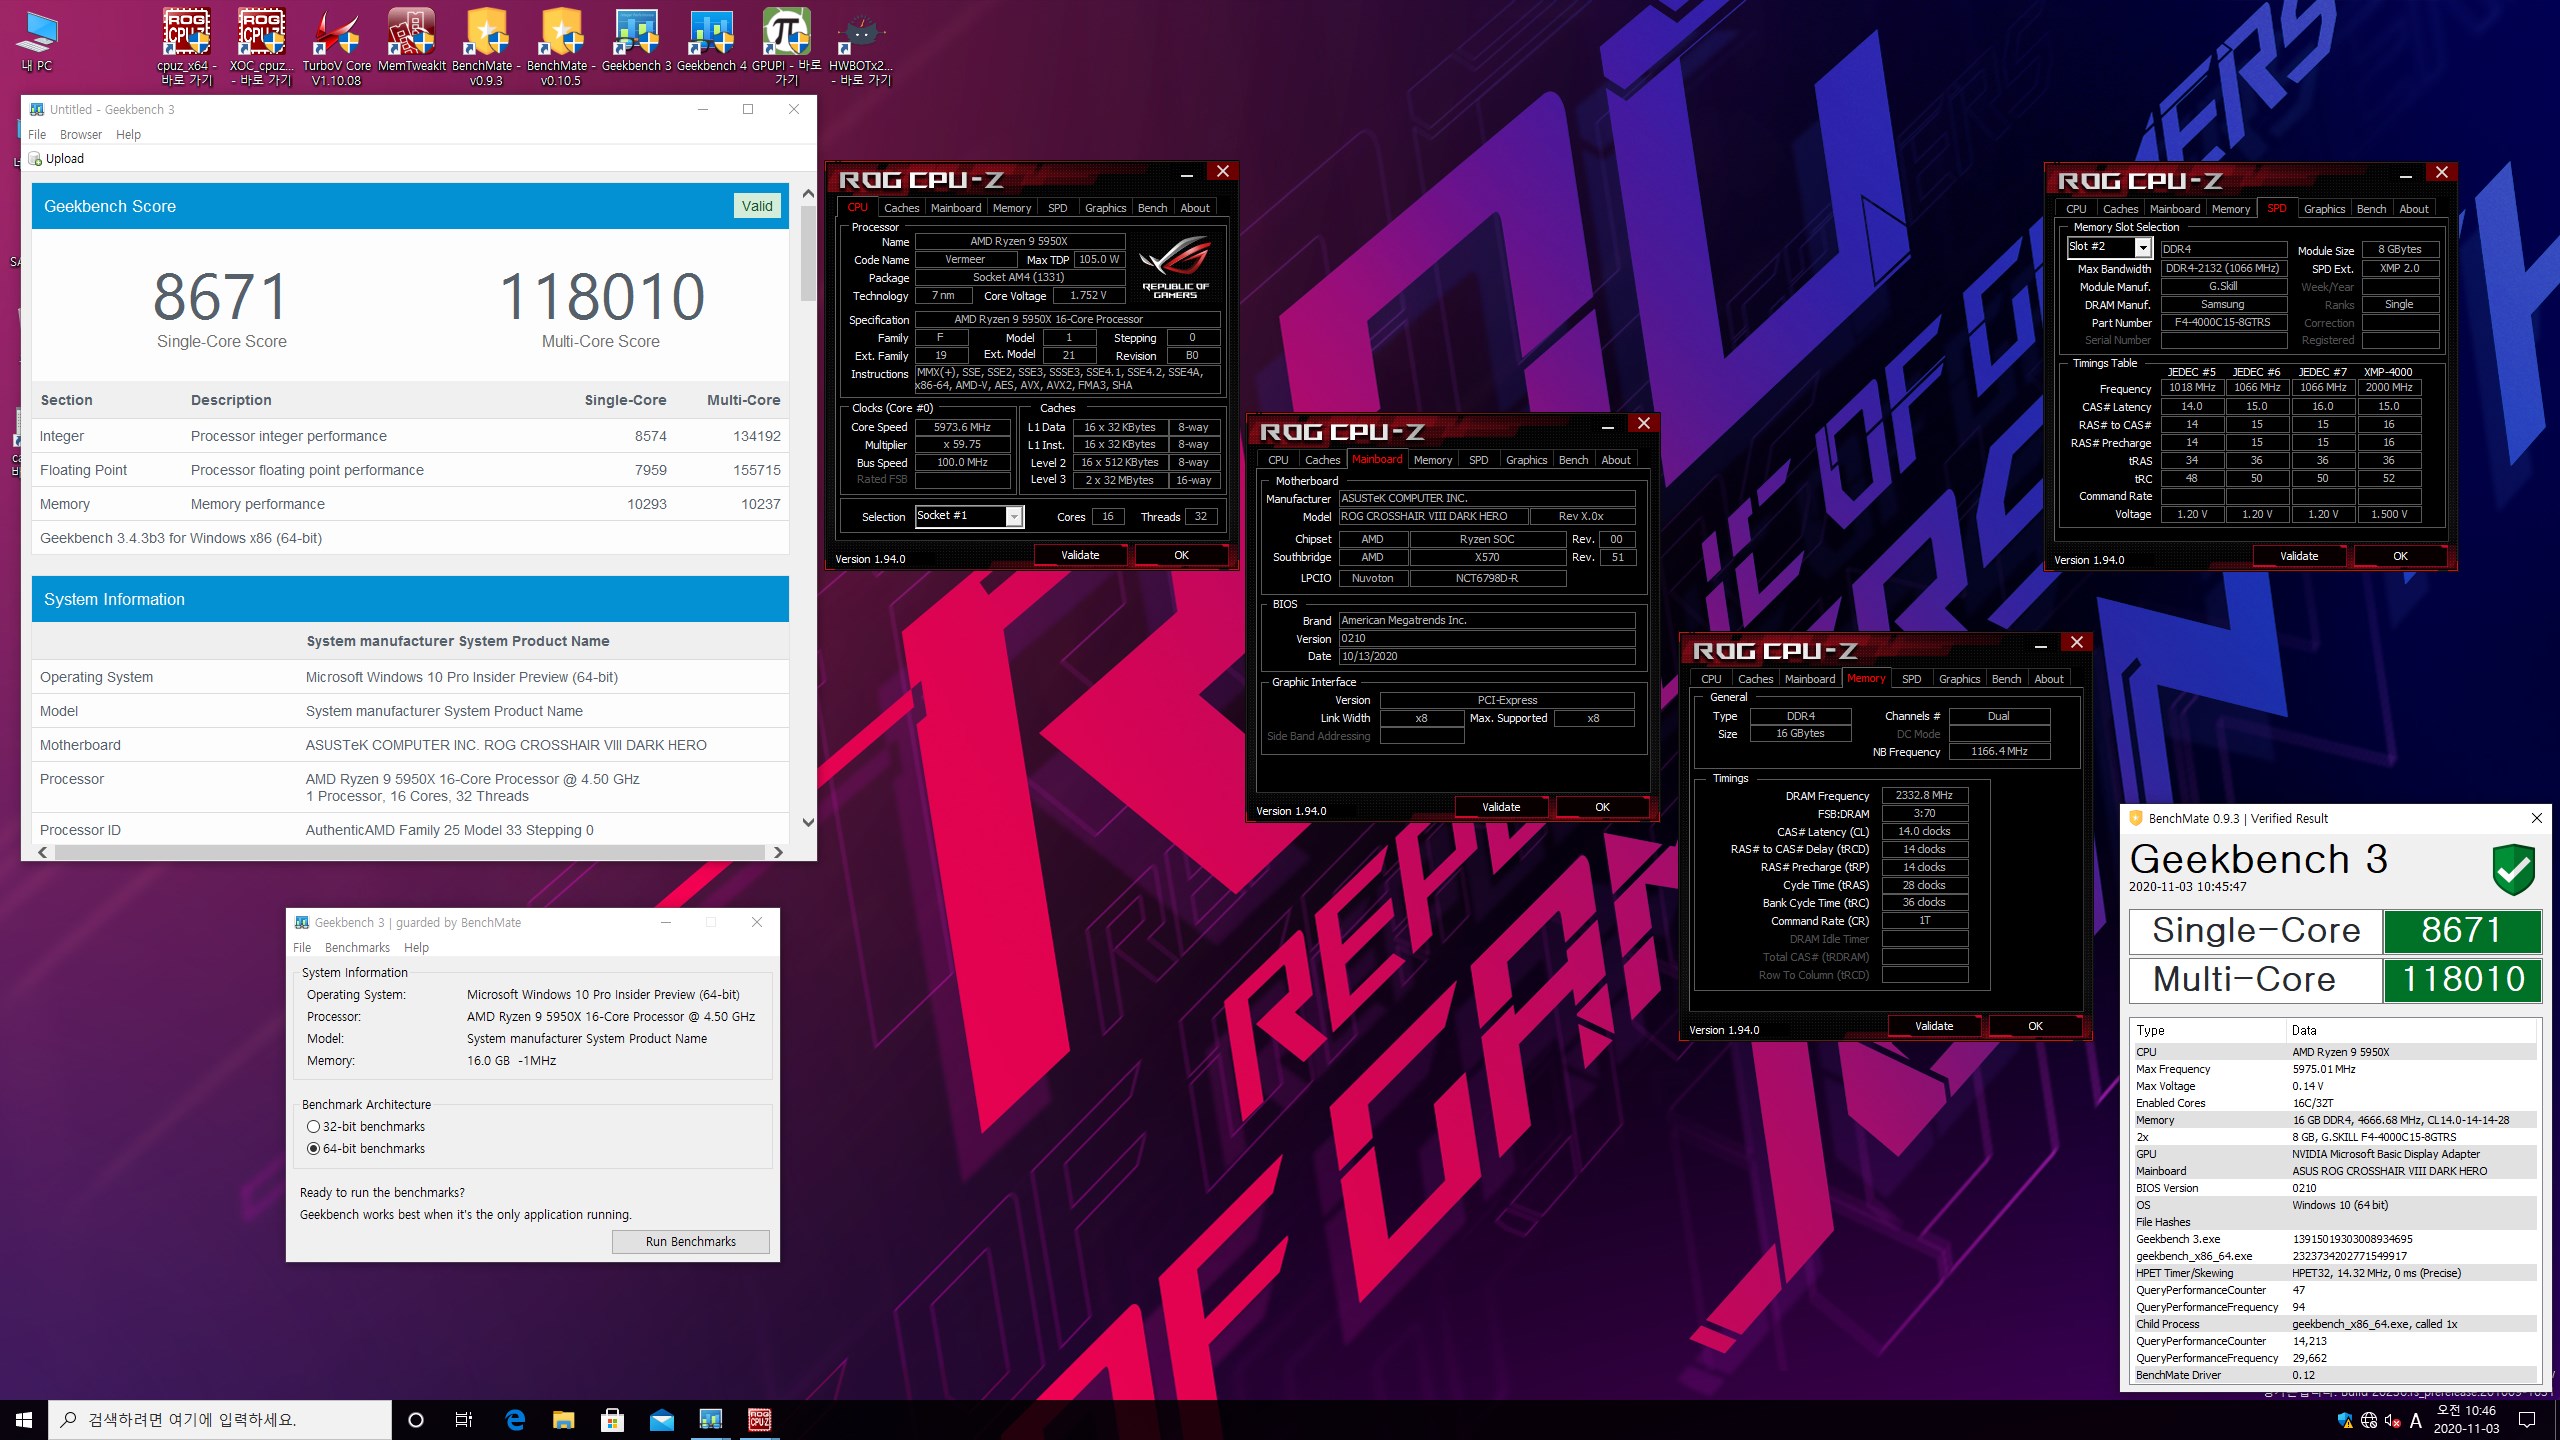Select 64-bit benchmarks radio button
This screenshot has width=2560, height=1440.
click(313, 1148)
